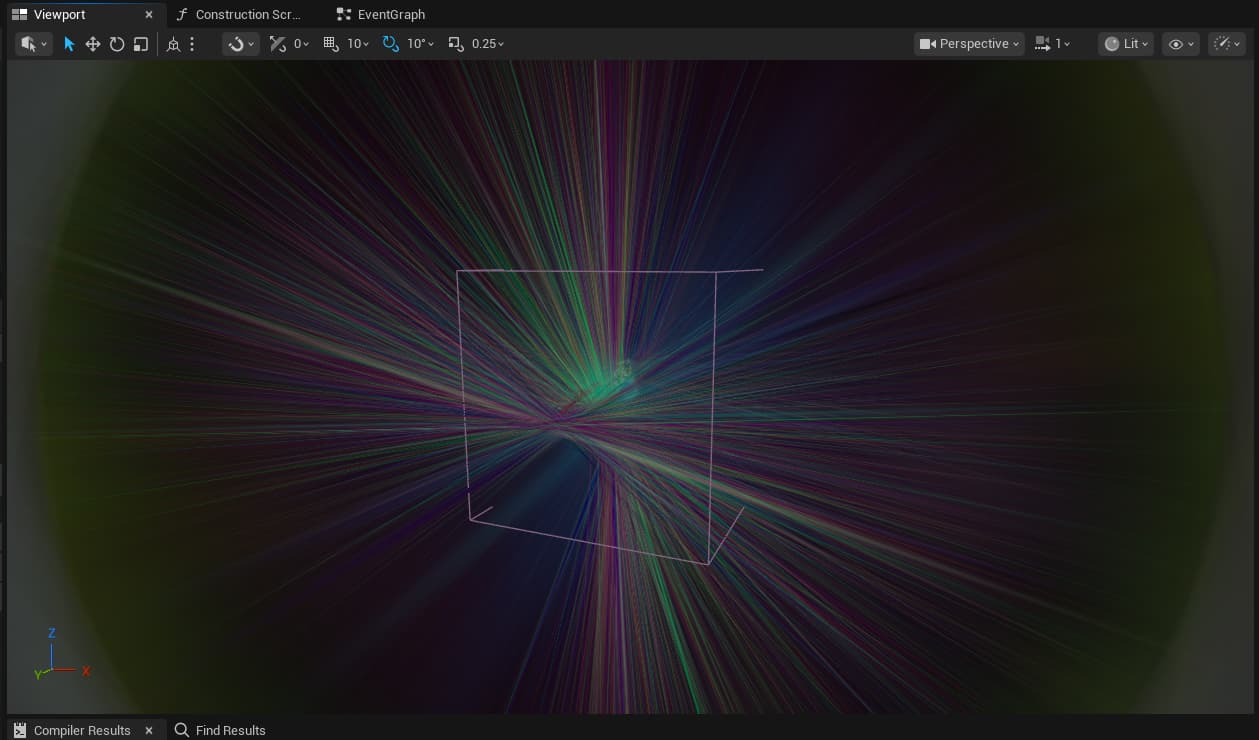Activate the Scale tool

pyautogui.click(x=141, y=44)
